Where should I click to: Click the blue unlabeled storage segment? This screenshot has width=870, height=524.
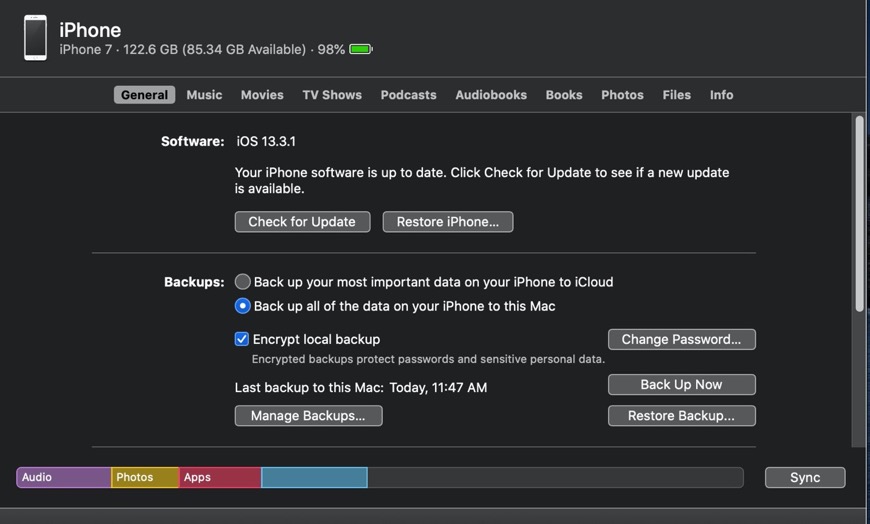pos(314,477)
